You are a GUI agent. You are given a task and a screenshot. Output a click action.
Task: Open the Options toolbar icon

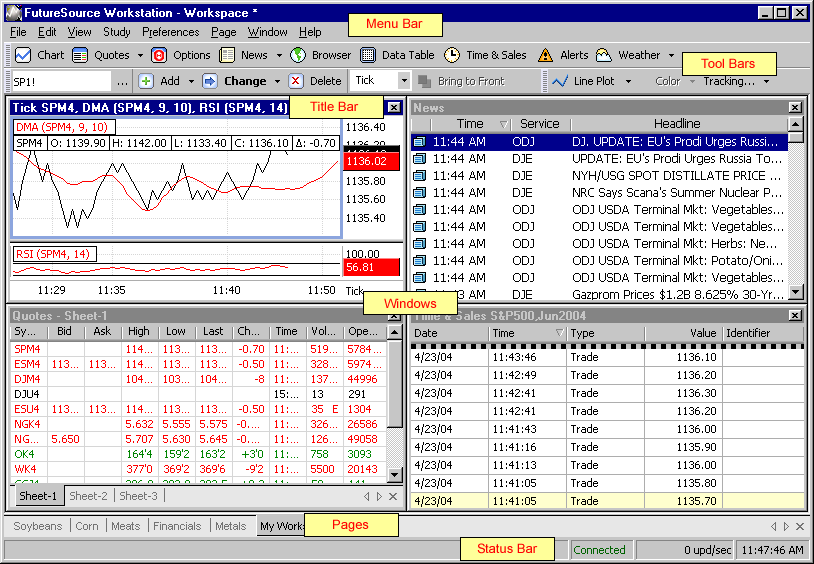tap(159, 55)
